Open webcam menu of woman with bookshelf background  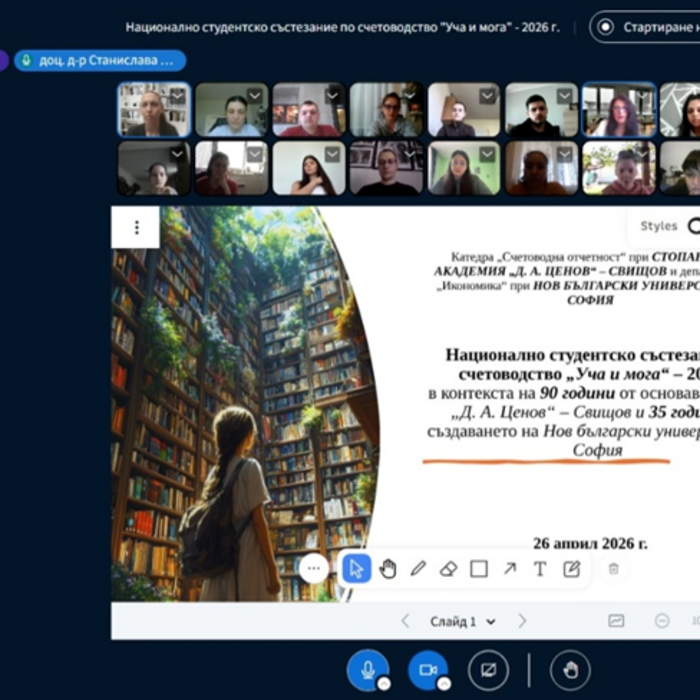tap(177, 96)
